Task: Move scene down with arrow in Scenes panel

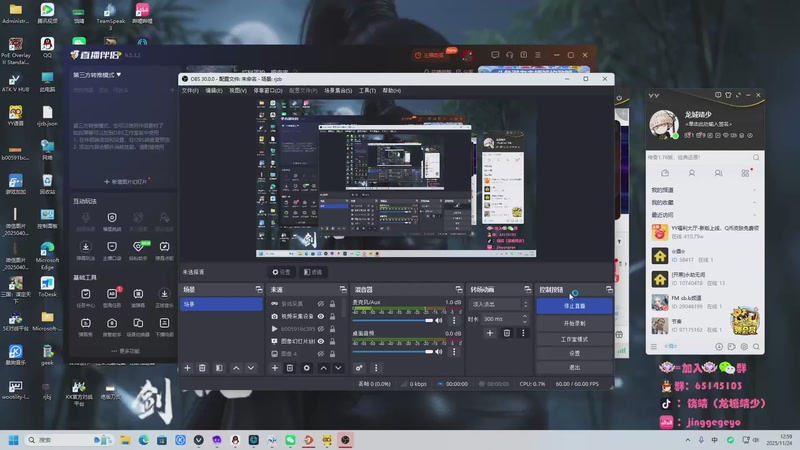Action: click(251, 368)
